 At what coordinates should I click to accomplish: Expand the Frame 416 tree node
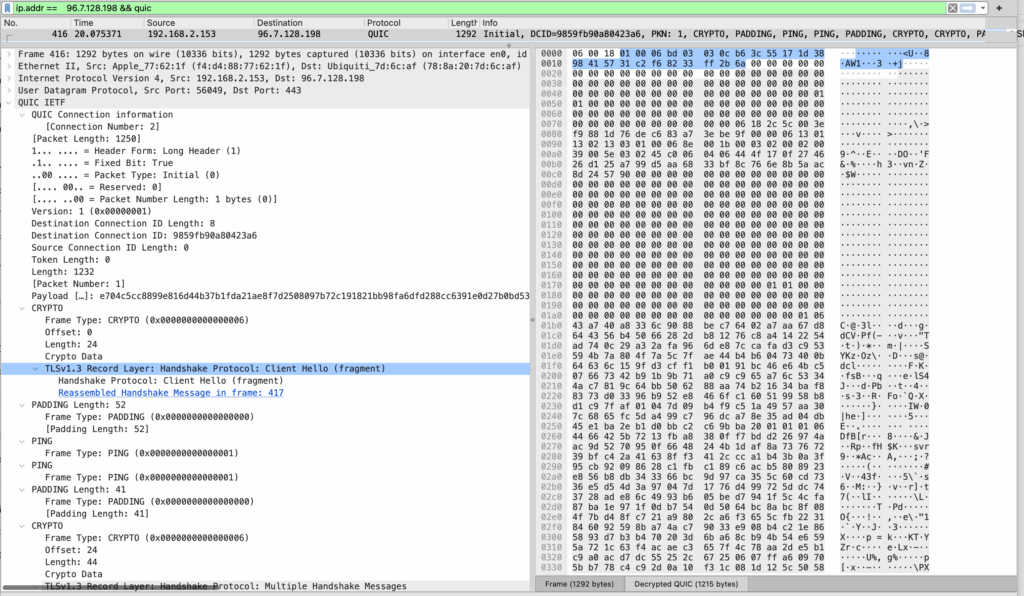point(8,54)
